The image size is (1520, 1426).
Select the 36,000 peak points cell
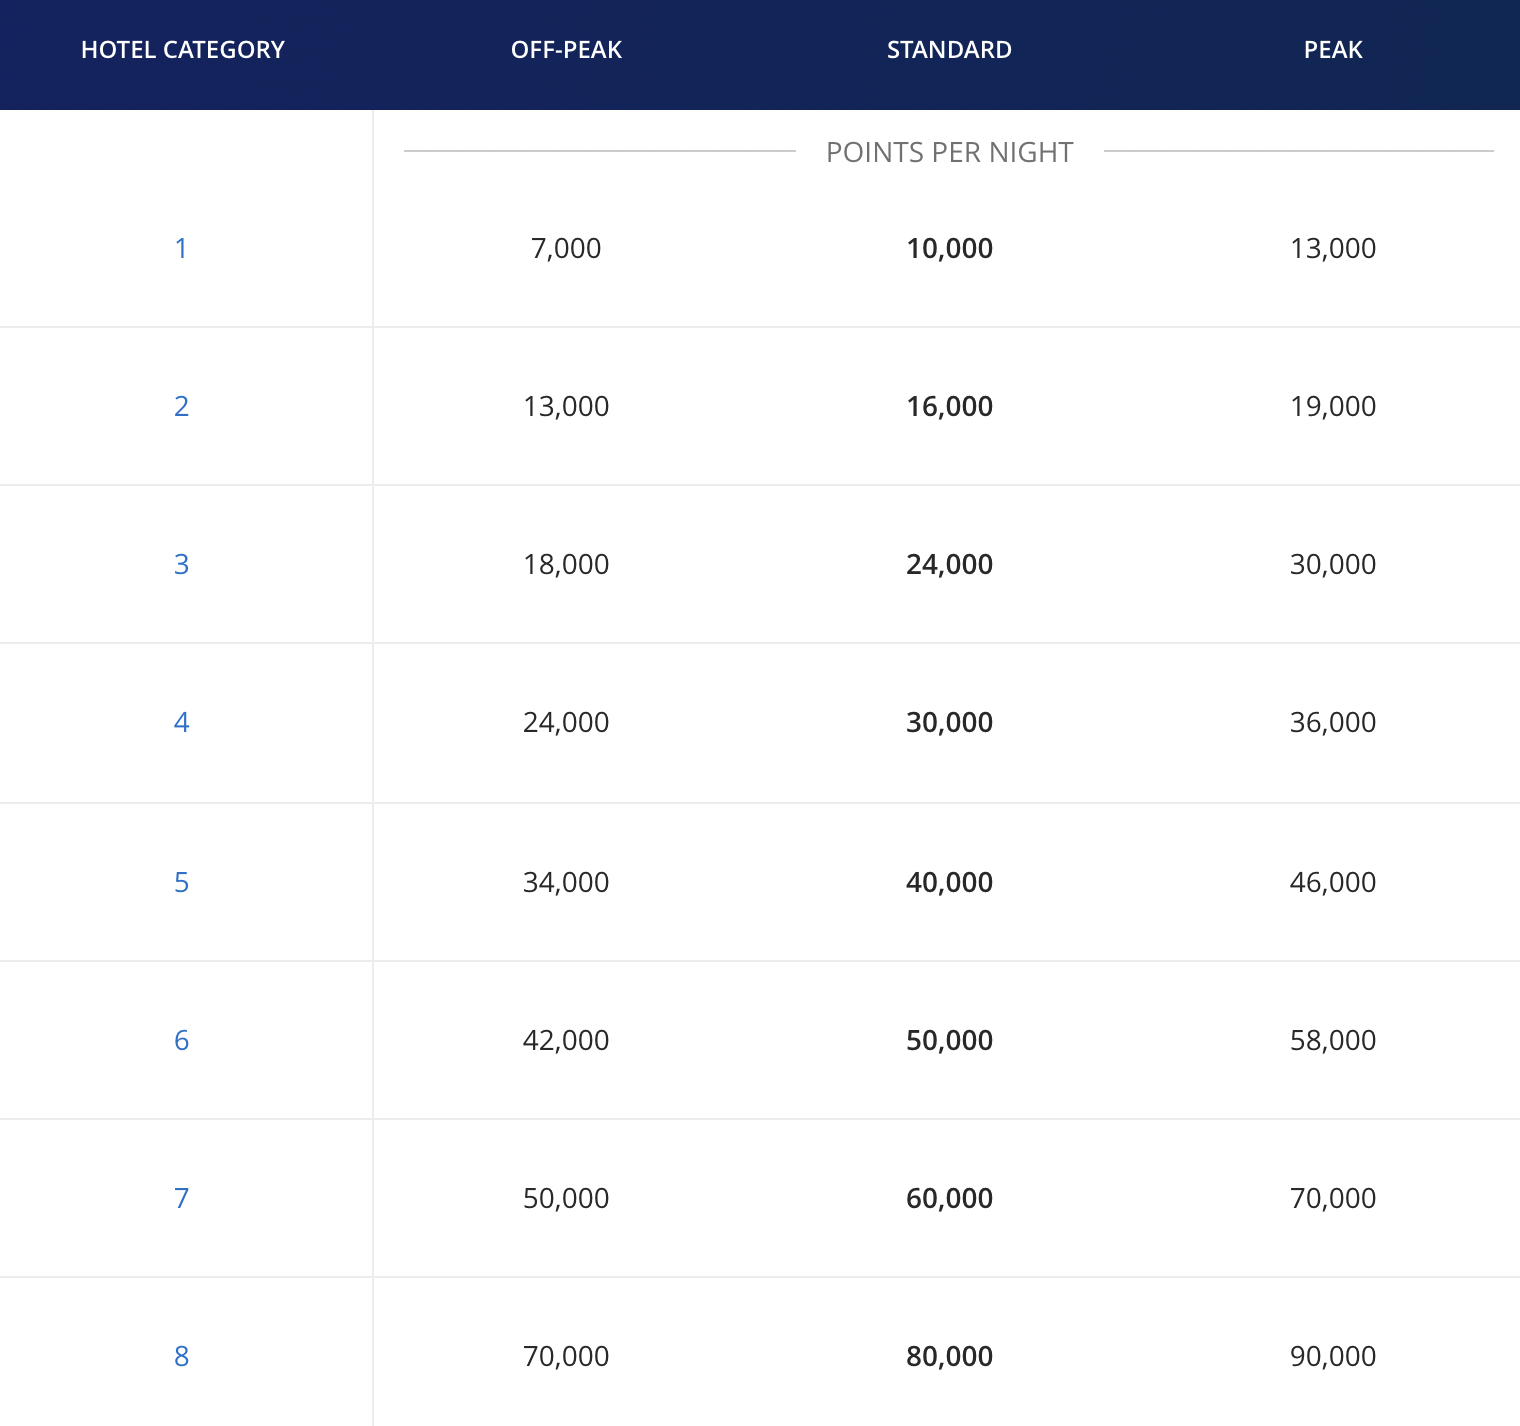[x=1333, y=722]
